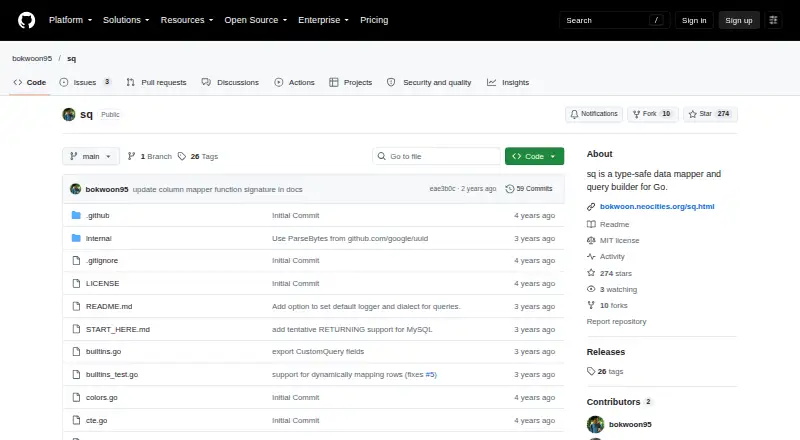
Task: Open 'add tentative RETURNING support for MySQL' commit
Action: point(352,329)
